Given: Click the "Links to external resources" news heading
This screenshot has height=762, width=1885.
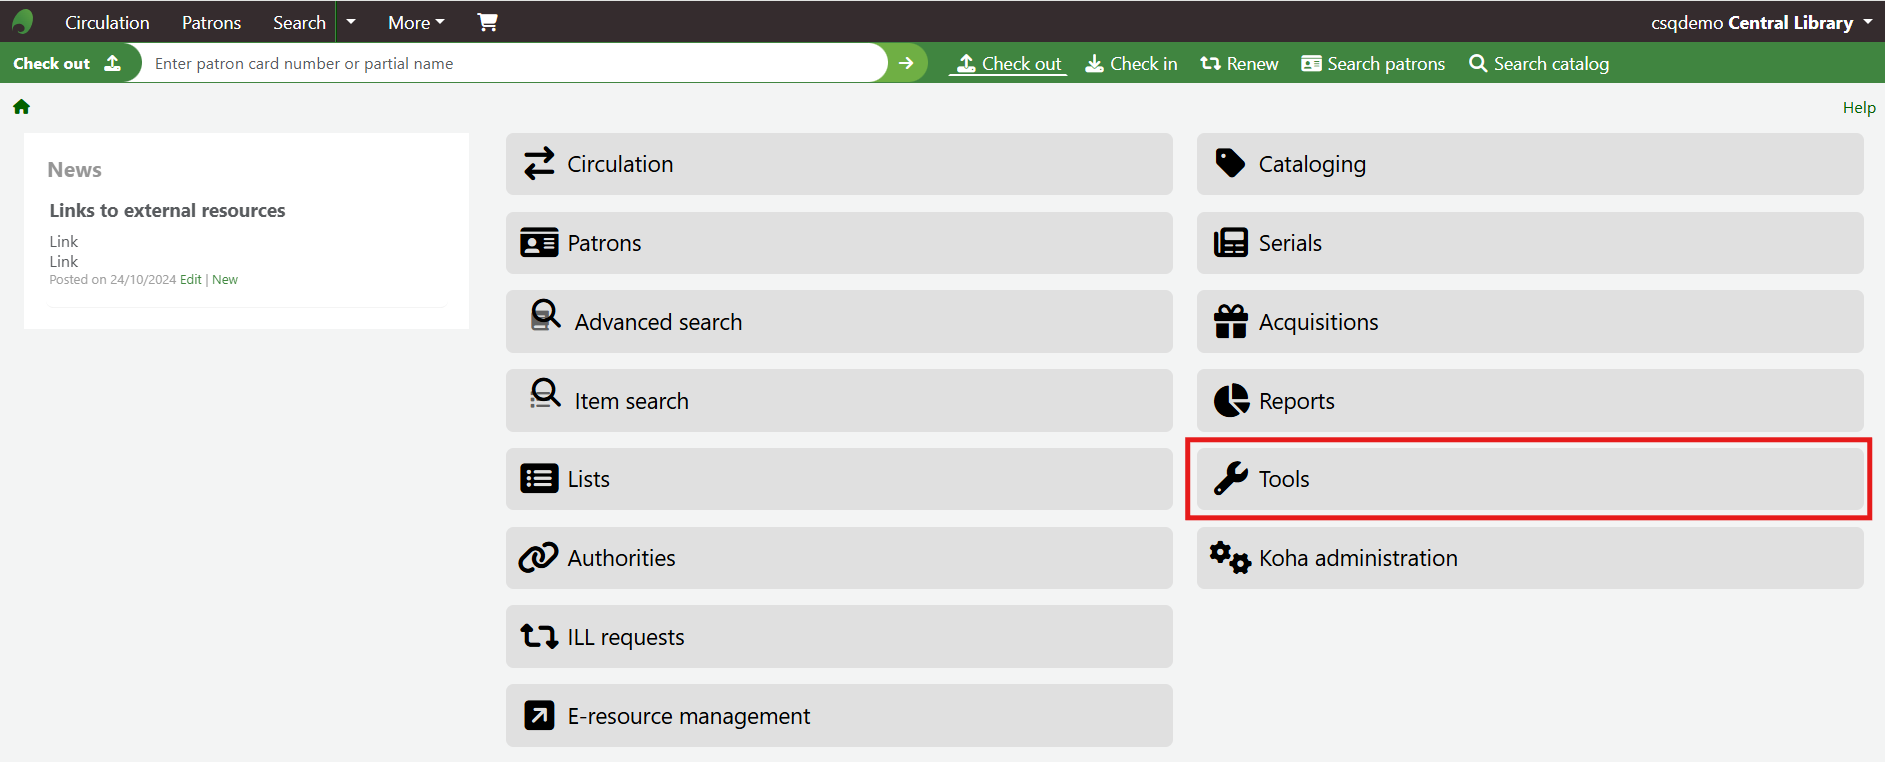Looking at the screenshot, I should click(167, 211).
